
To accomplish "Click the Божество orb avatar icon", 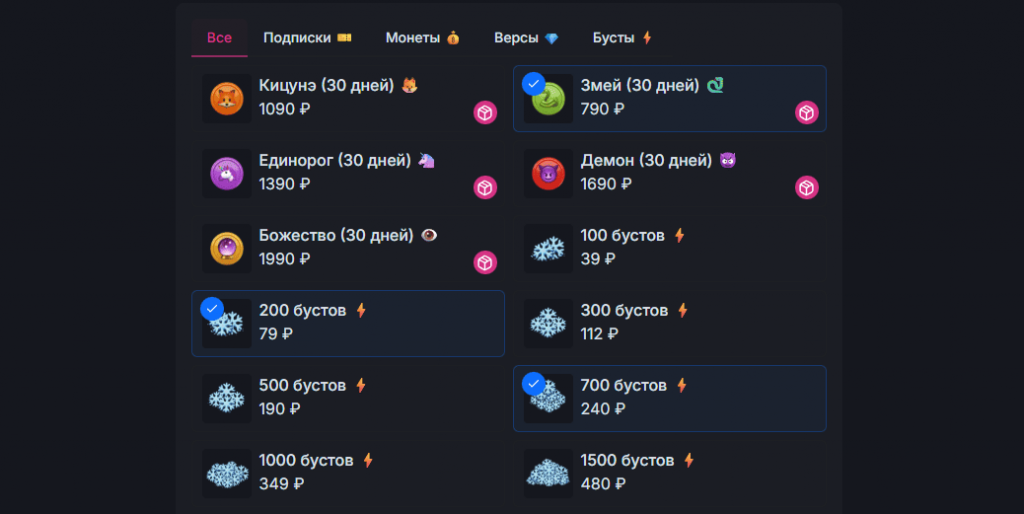I will pyautogui.click(x=227, y=249).
